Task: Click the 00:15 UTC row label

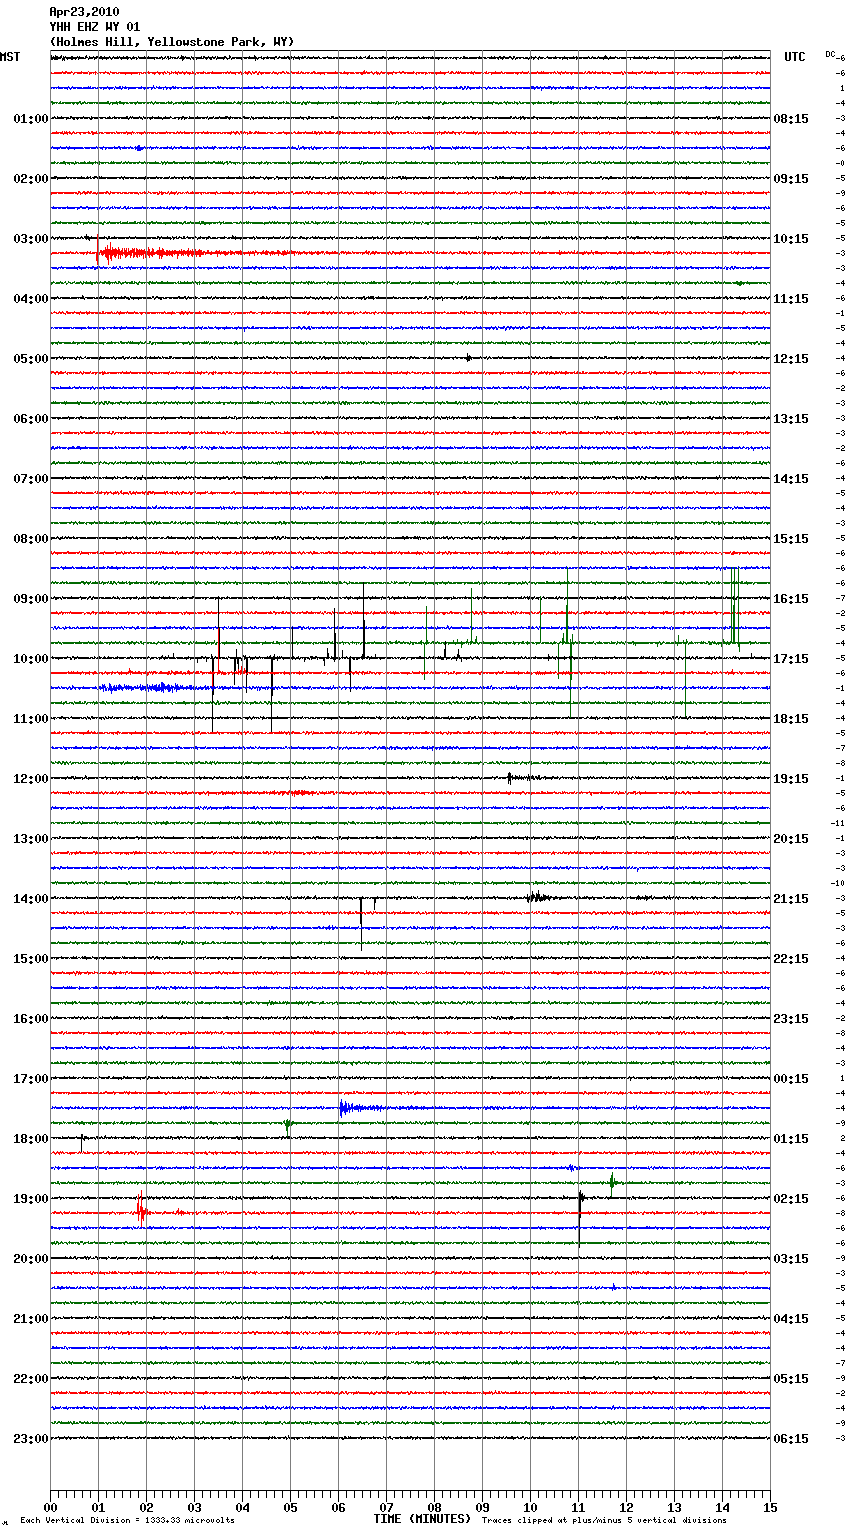Action: (791, 1079)
